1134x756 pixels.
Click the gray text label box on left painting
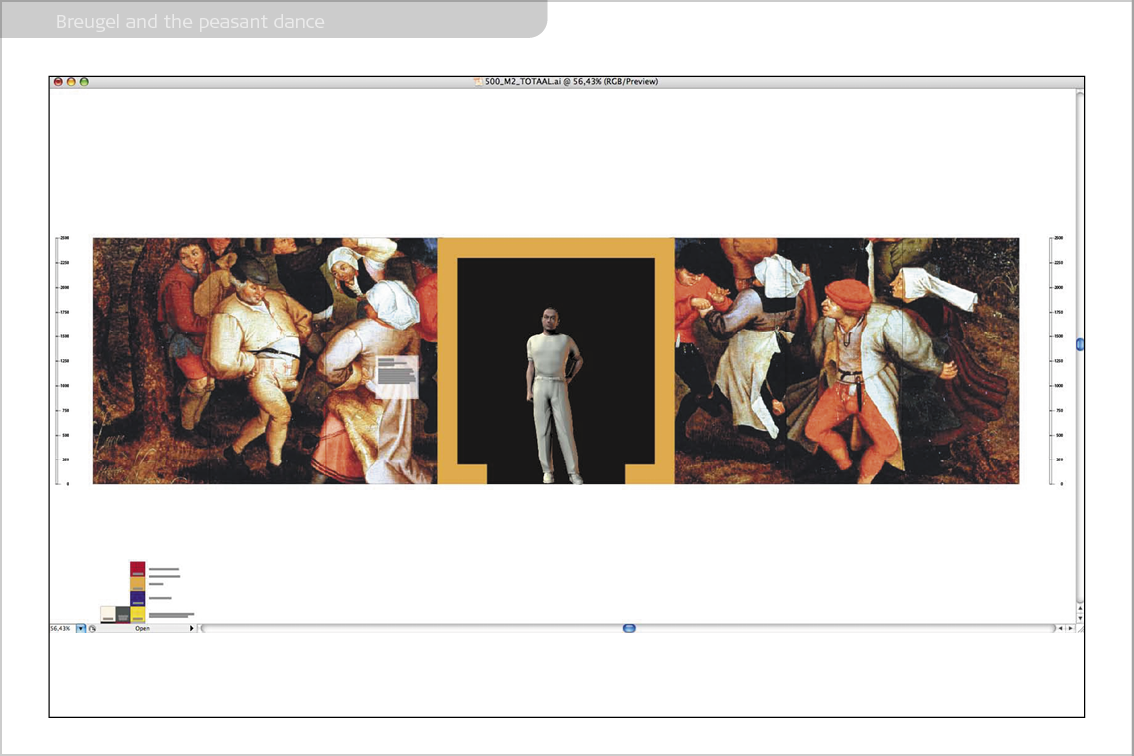point(397,377)
